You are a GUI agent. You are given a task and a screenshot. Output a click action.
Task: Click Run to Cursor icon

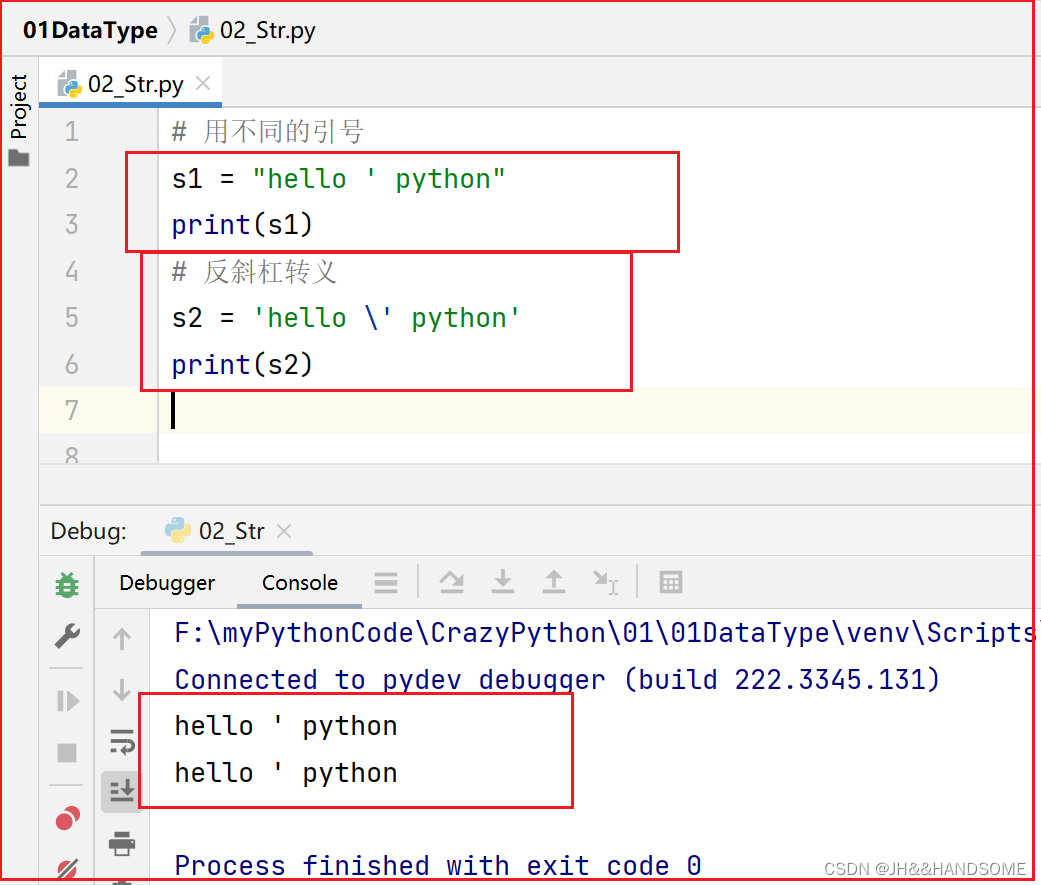[605, 582]
